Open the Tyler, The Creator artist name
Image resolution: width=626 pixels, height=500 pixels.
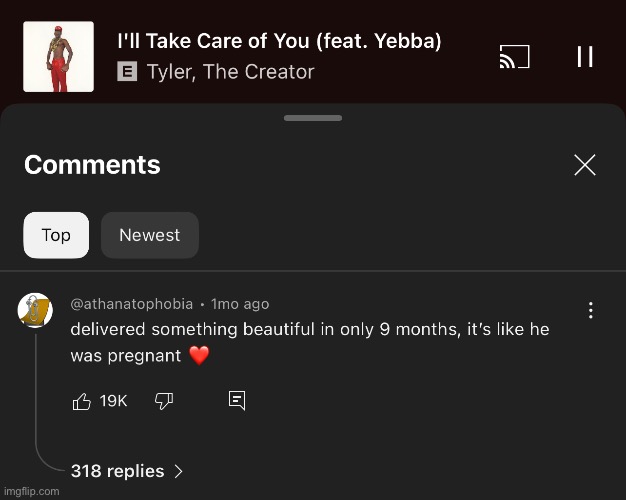tap(230, 72)
